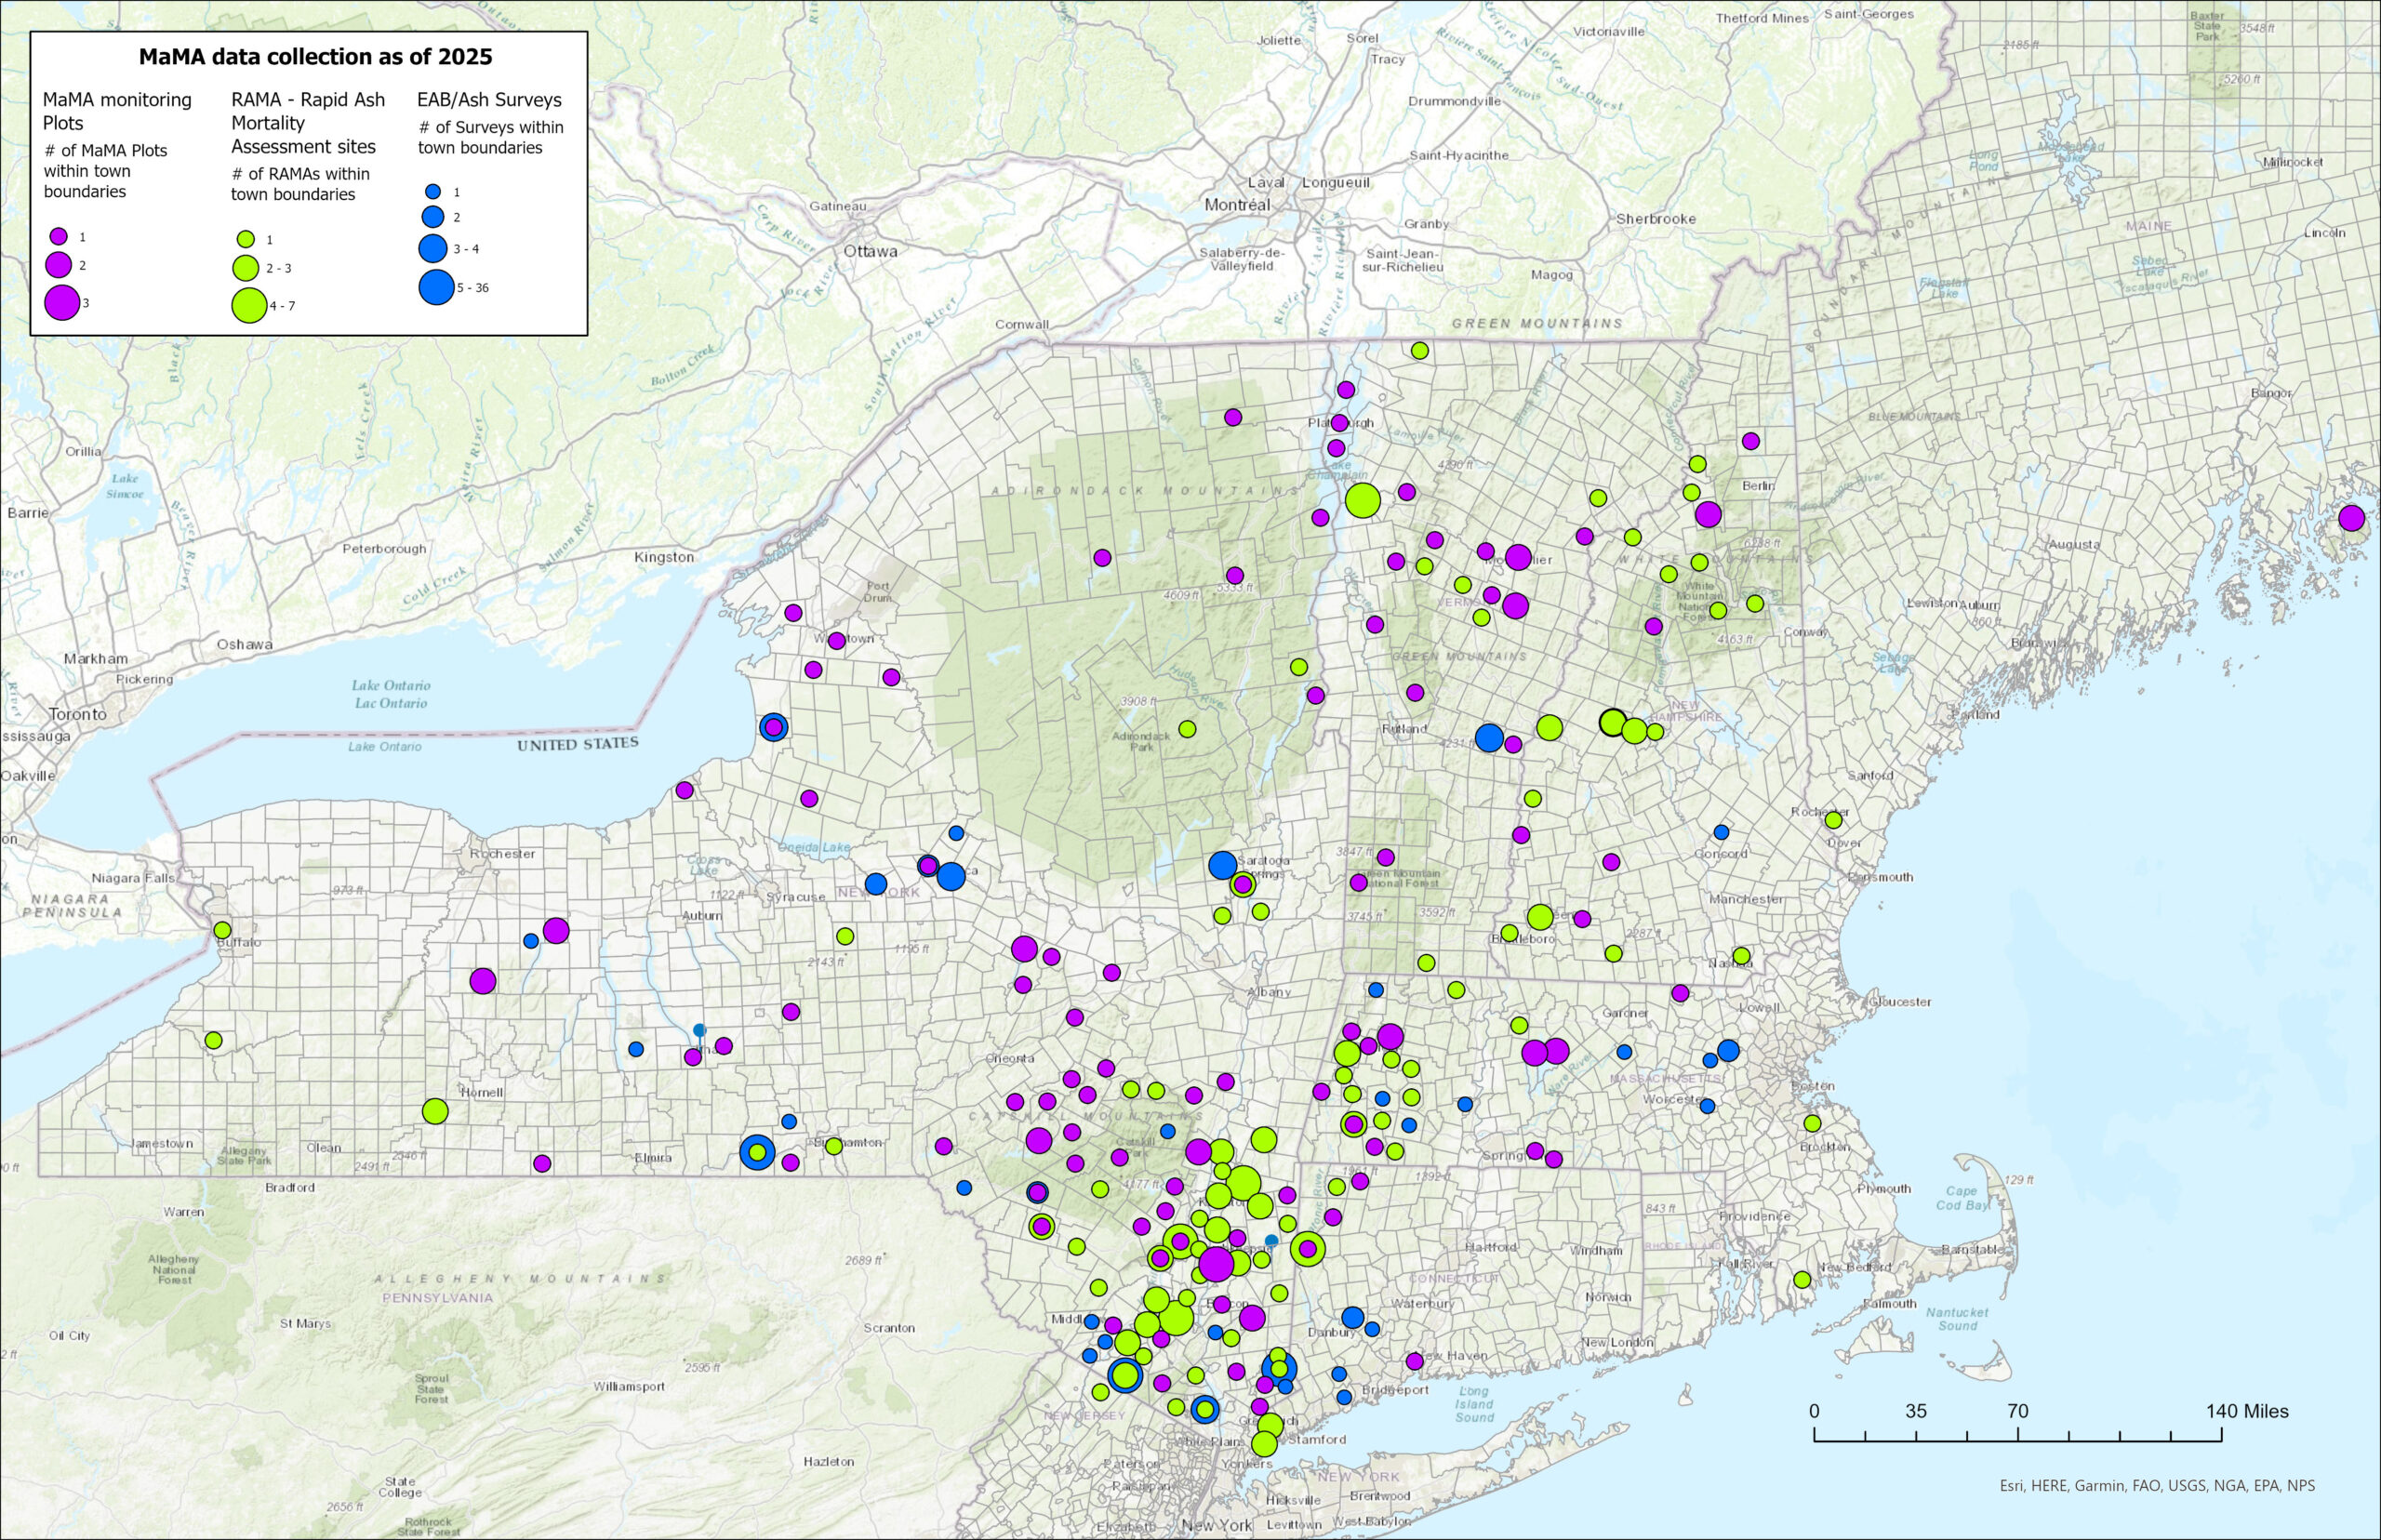2381x1540 pixels.
Task: Click the green legend swatch labeled 2 - 3
Action: 245,268
